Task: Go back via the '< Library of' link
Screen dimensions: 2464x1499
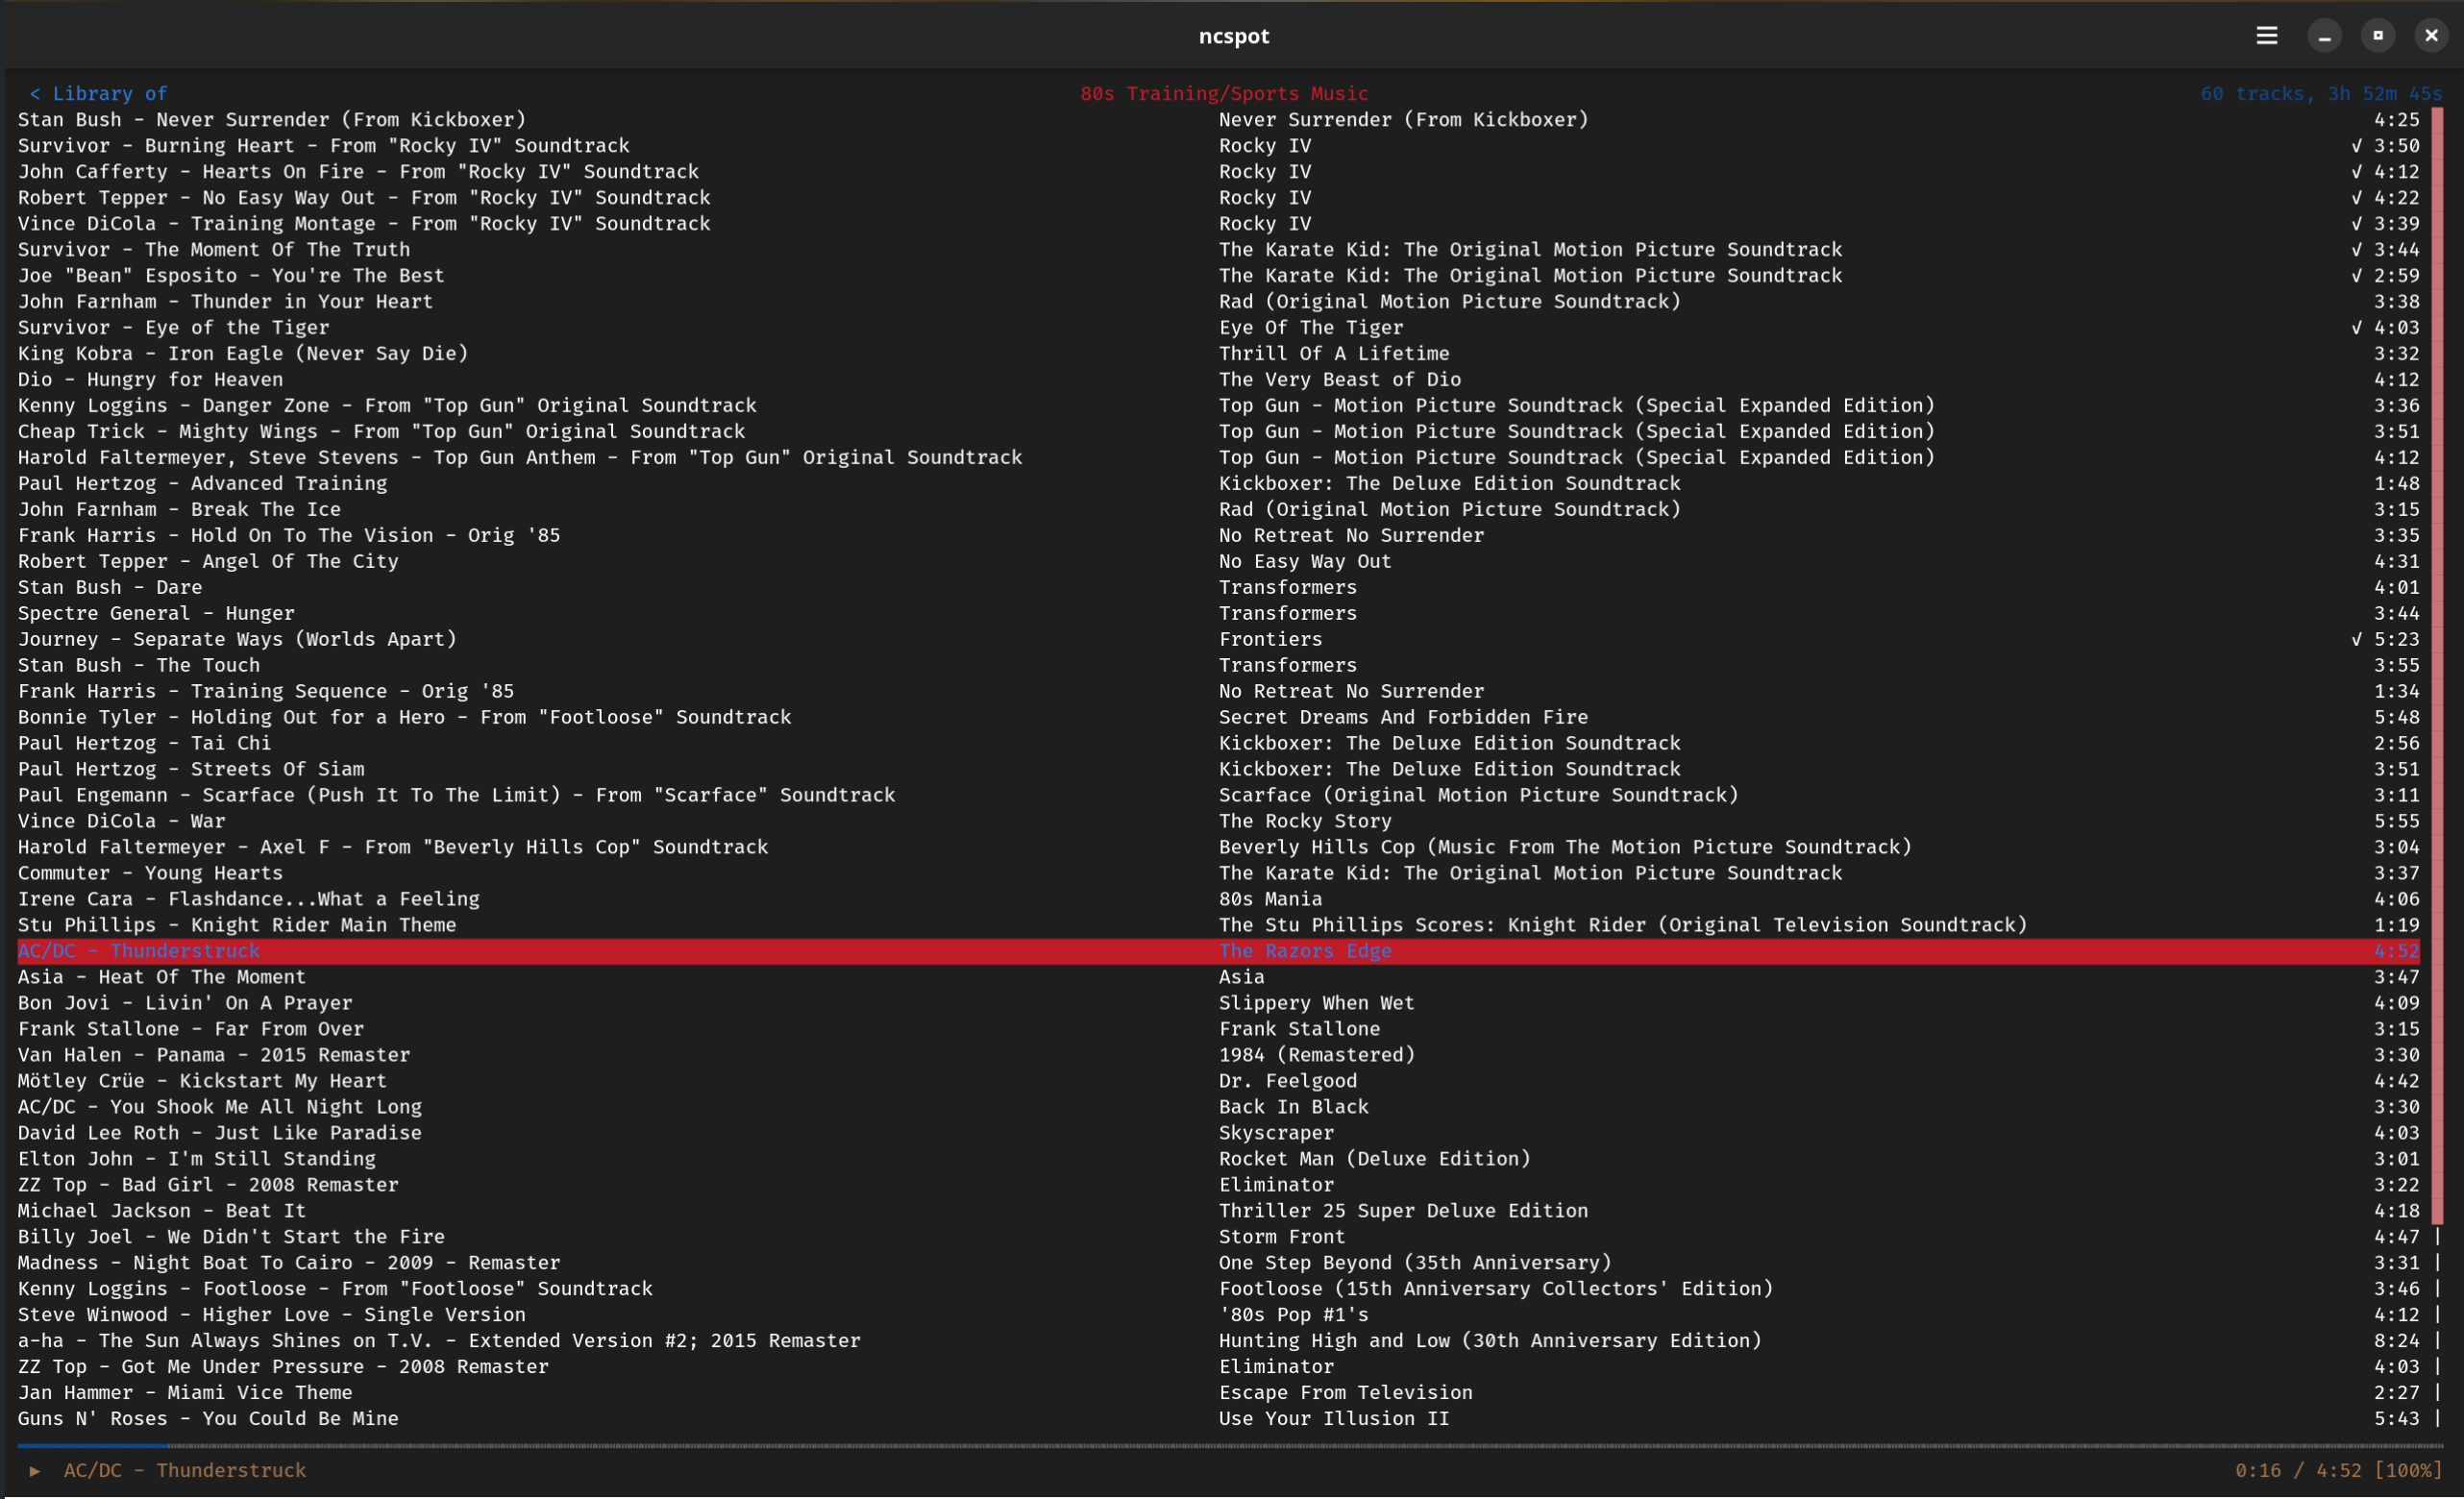Action: coord(98,93)
